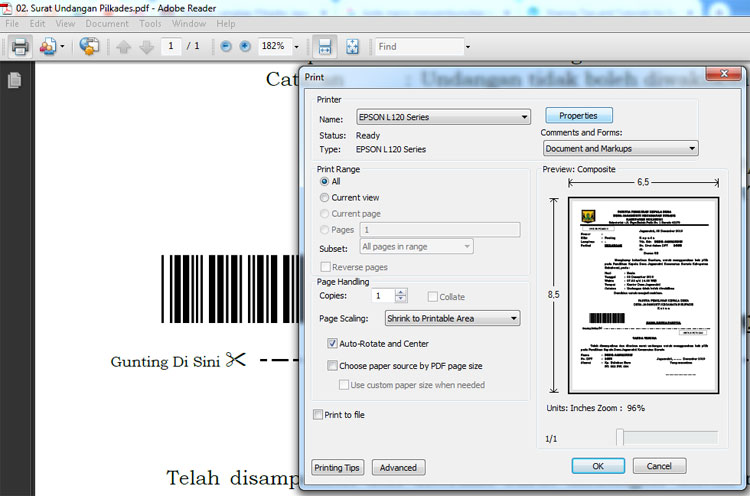Click the 182% zoom value field
750x496 pixels.
pyautogui.click(x=275, y=46)
